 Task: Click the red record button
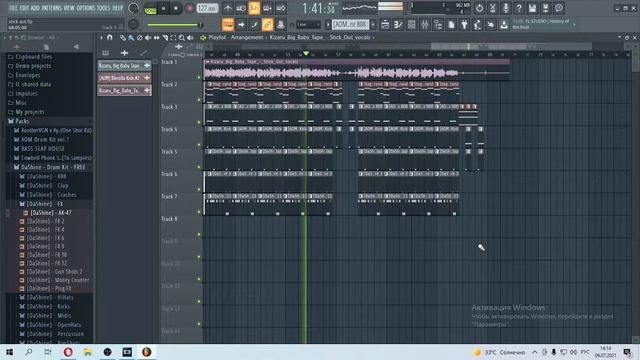pyautogui.click(x=189, y=8)
